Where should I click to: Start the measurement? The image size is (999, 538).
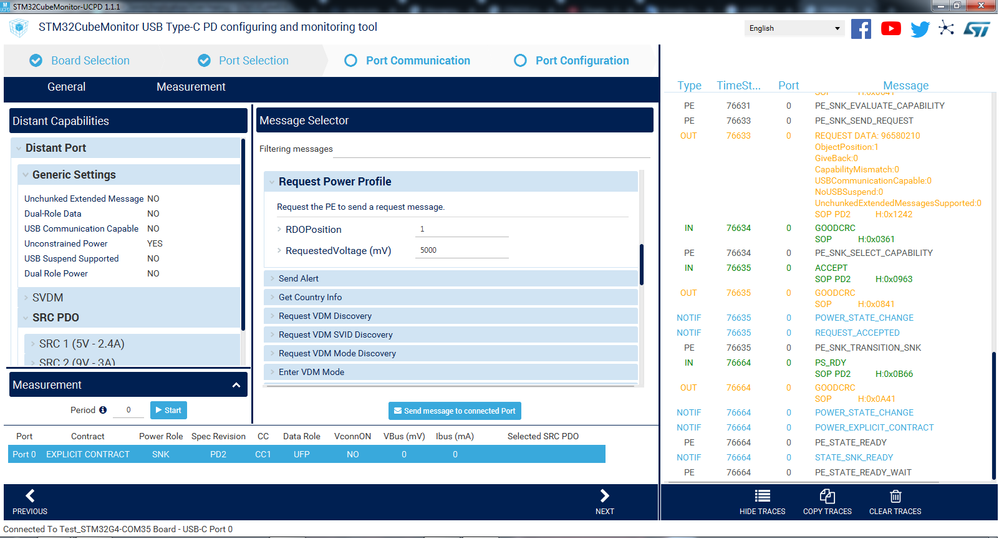(x=168, y=410)
